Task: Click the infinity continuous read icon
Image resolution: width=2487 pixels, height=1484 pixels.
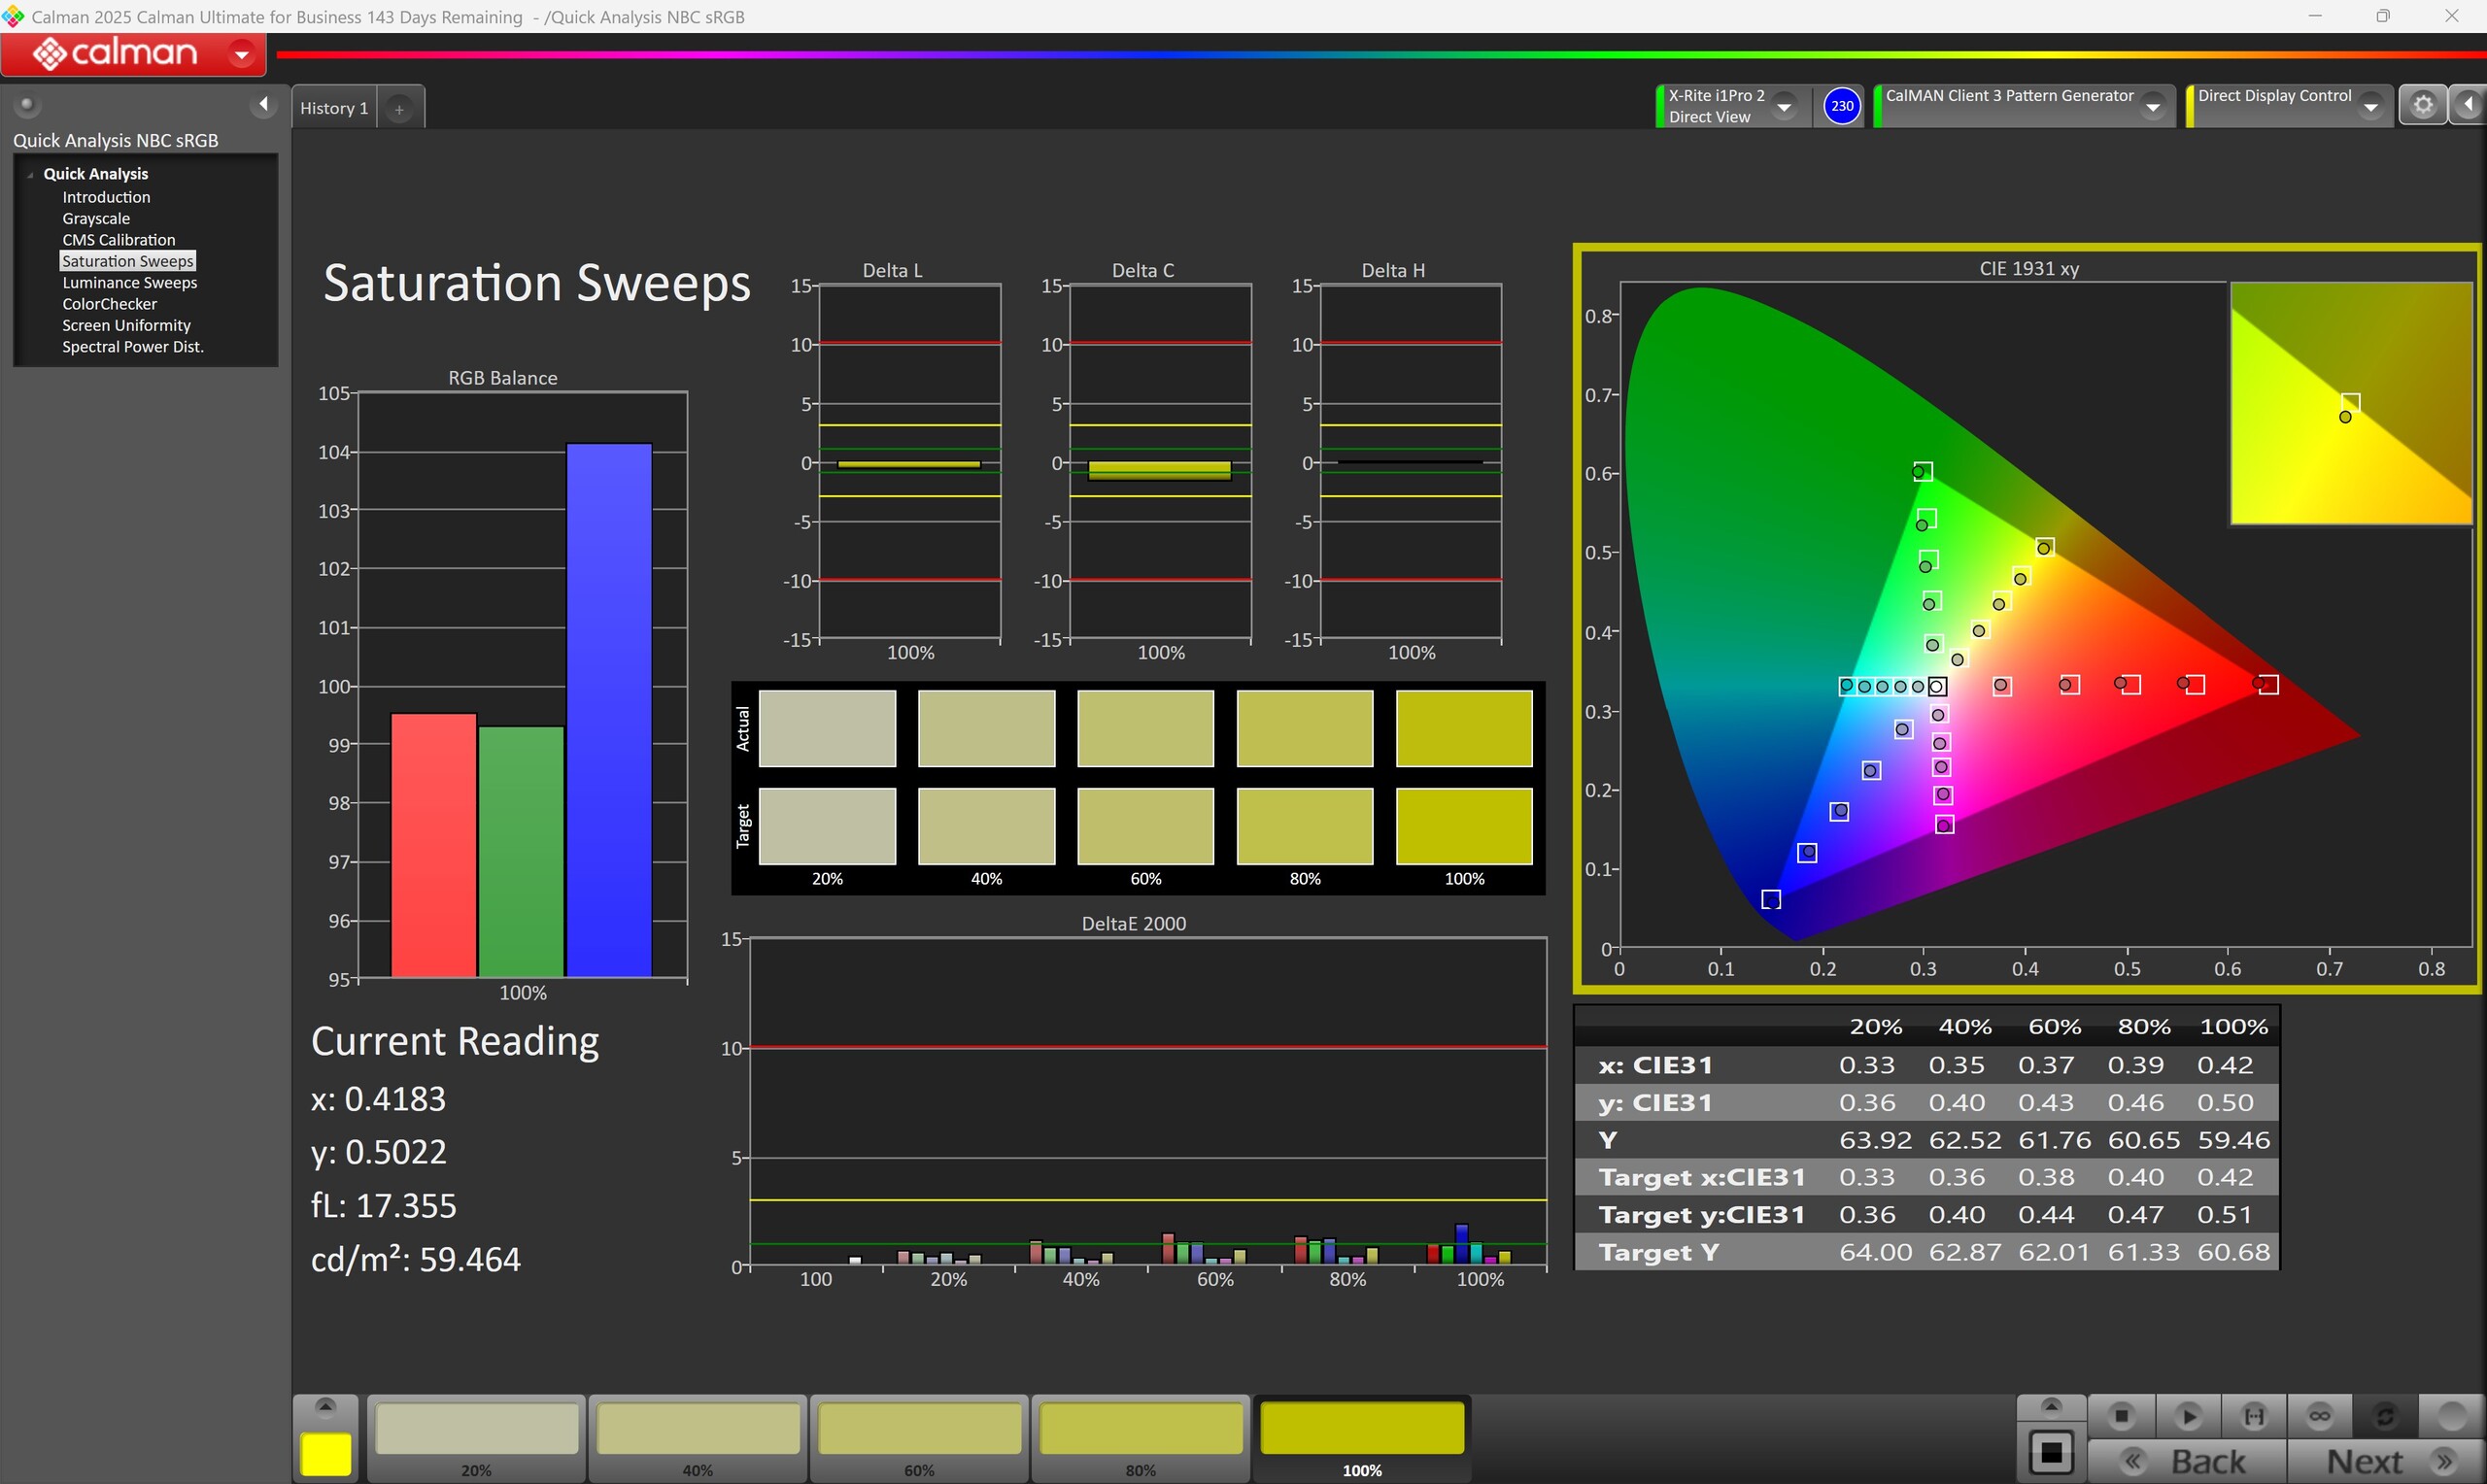Action: [x=2320, y=1416]
